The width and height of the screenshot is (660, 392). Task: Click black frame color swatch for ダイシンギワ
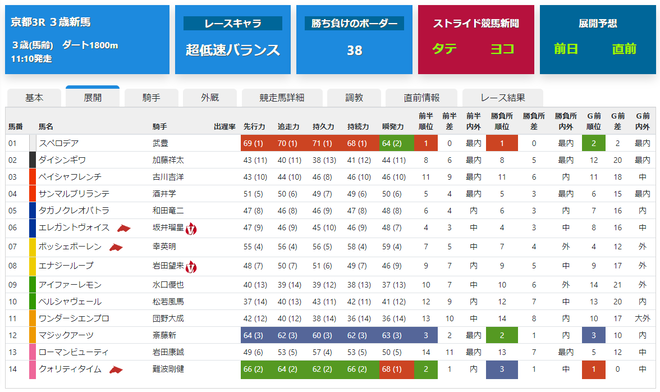click(x=32, y=160)
